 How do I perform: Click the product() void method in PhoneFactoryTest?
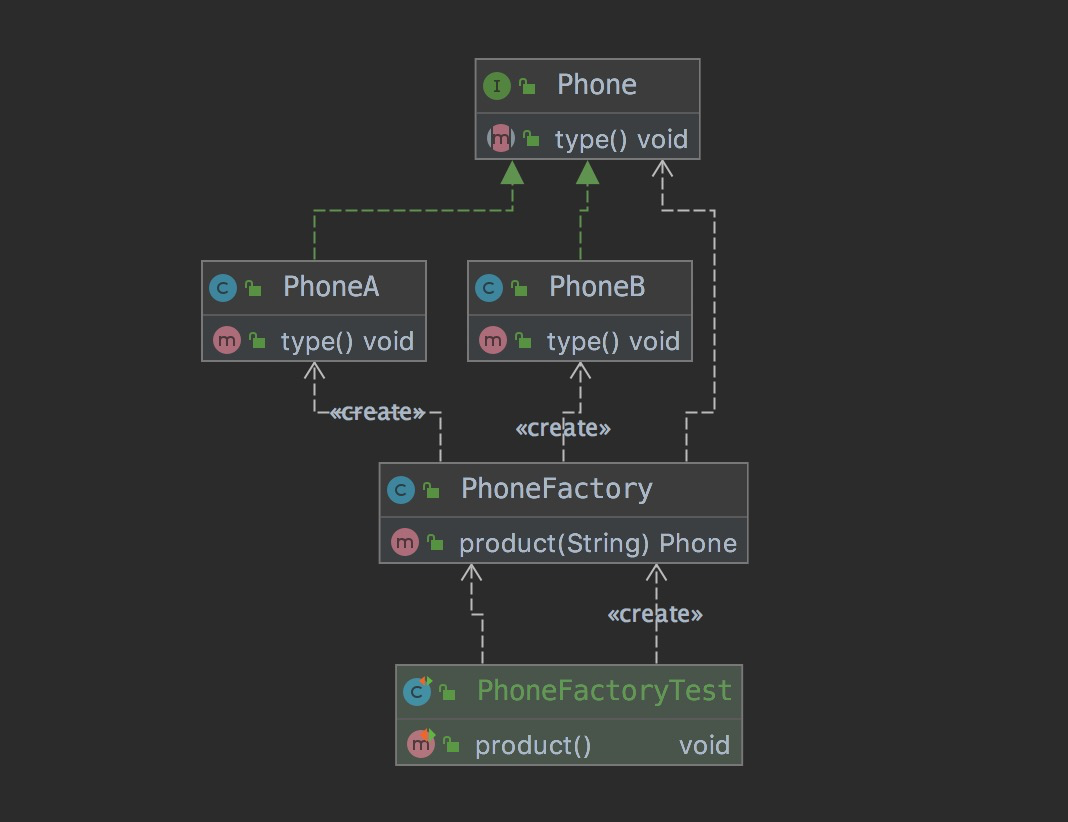tap(533, 745)
